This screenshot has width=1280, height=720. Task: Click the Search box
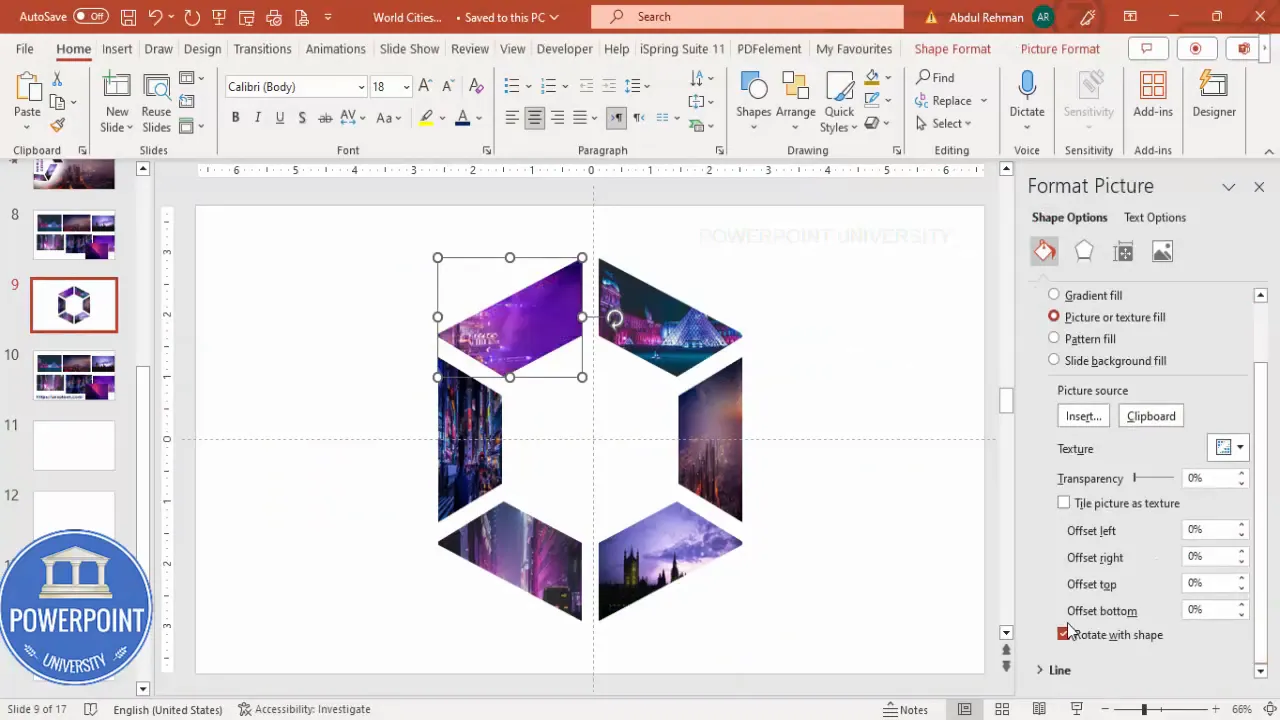[x=747, y=17]
